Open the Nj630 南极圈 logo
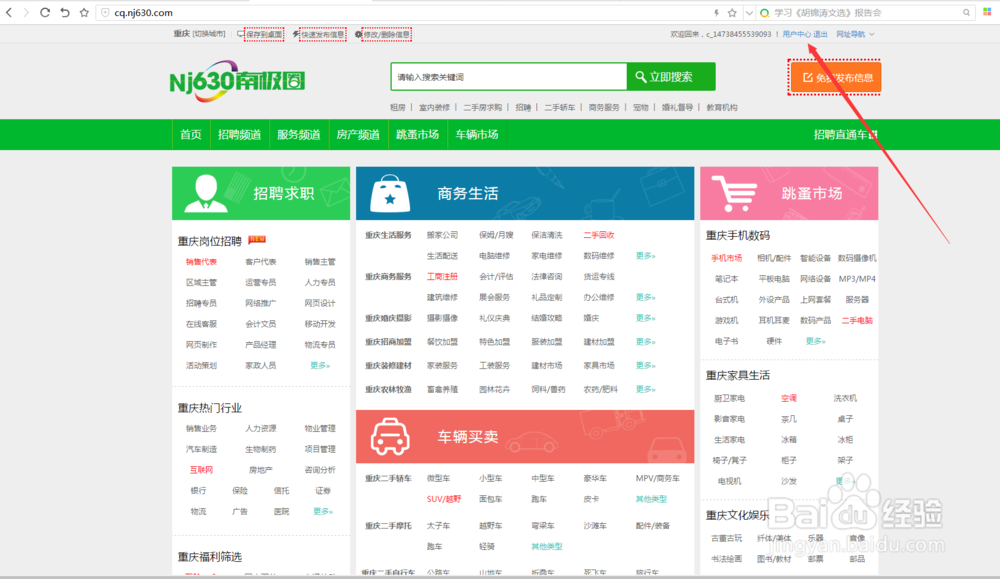This screenshot has width=1000, height=579. (x=236, y=80)
